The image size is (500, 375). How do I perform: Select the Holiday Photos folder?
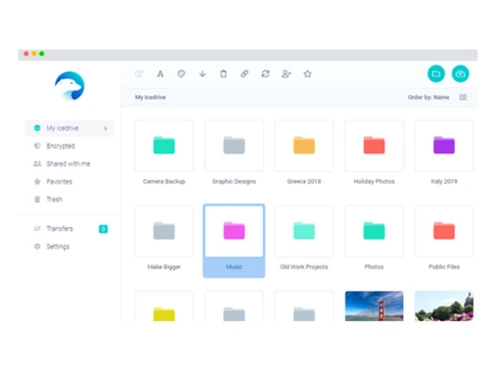click(374, 146)
